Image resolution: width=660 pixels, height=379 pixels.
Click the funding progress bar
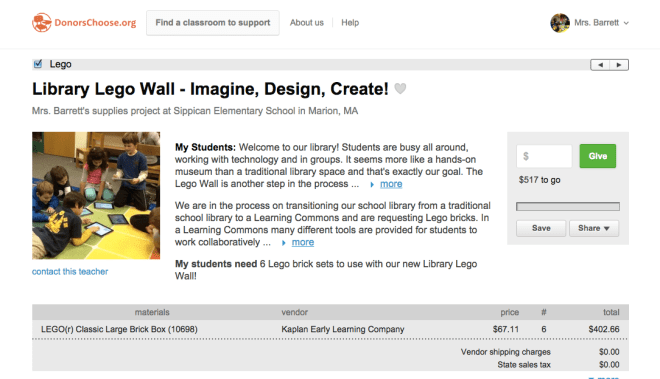(568, 206)
